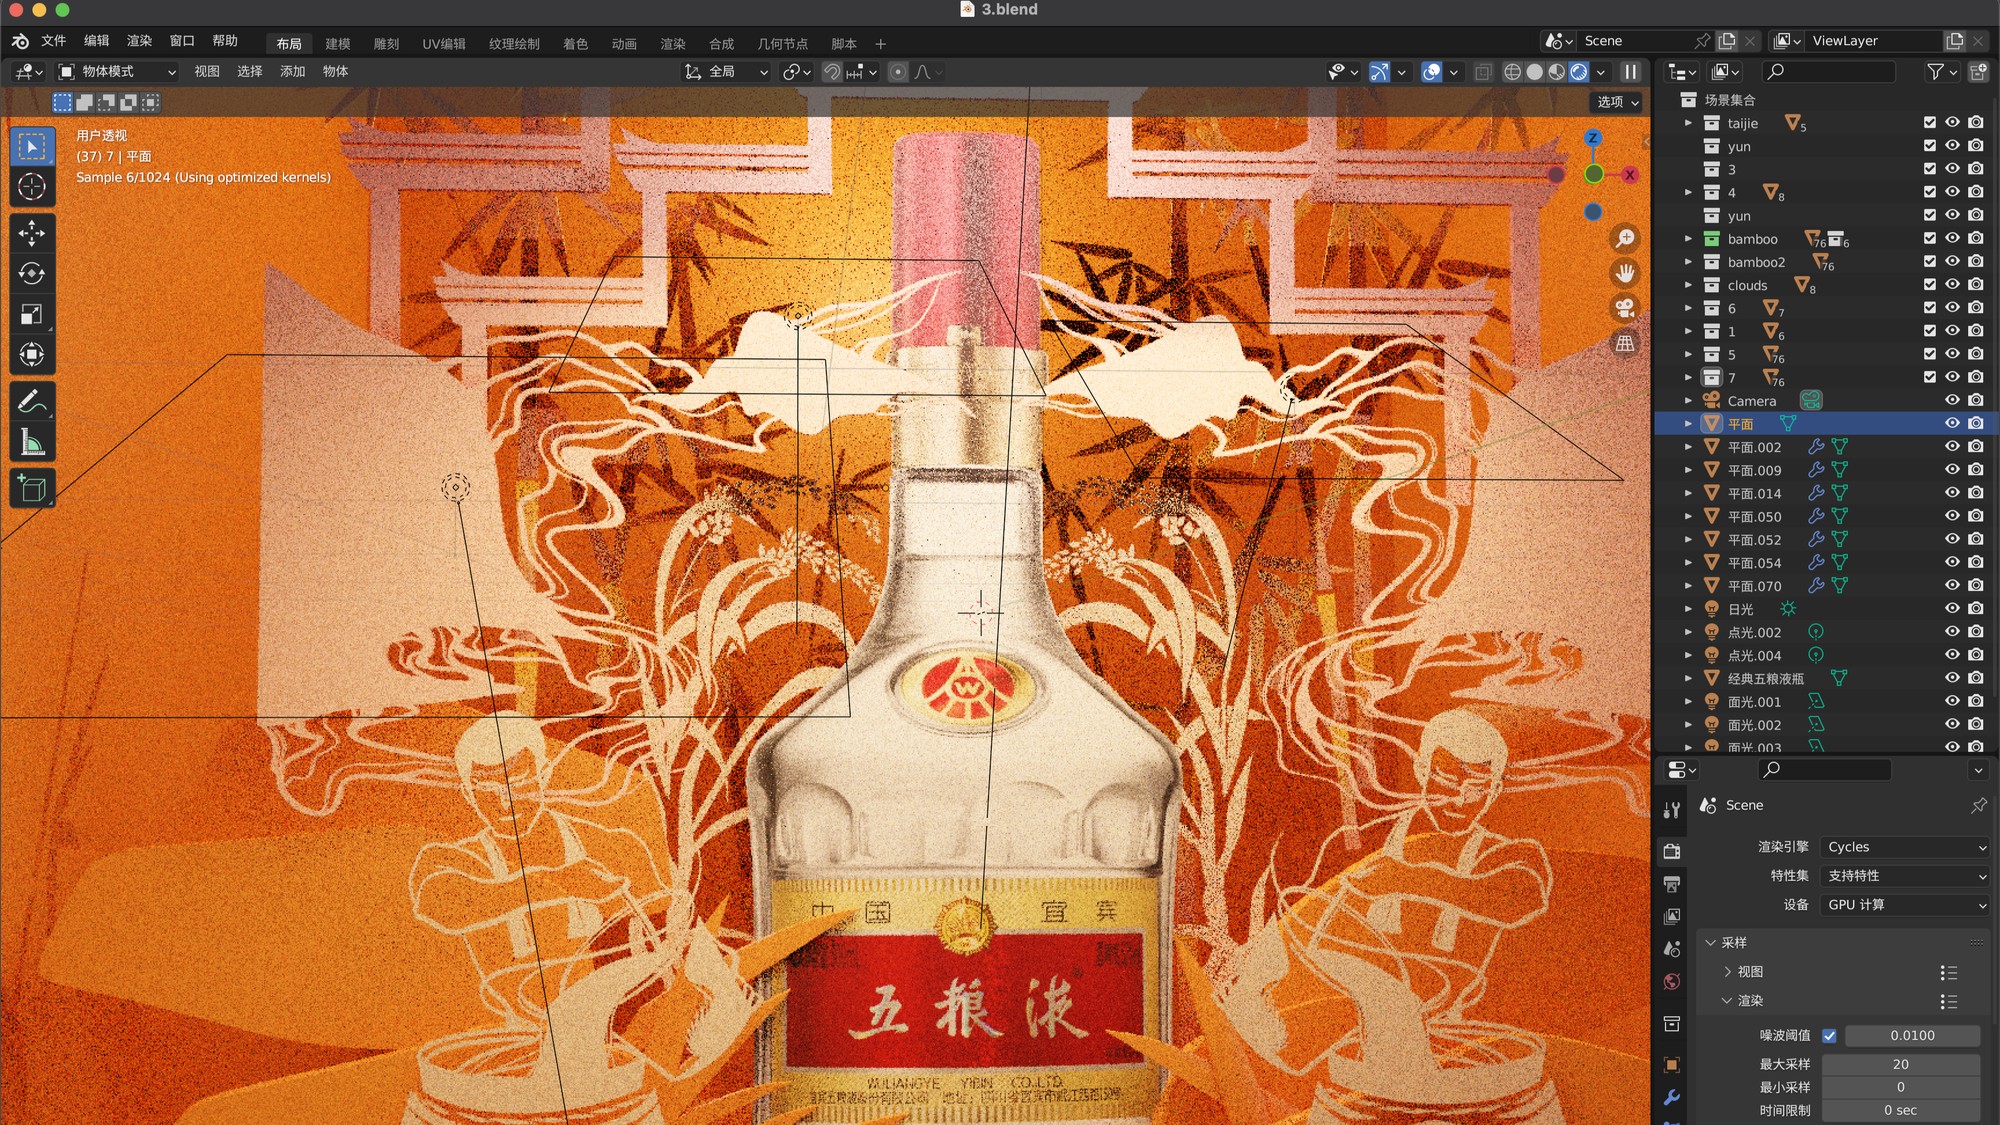Switch to solid viewport shading
This screenshot has height=1125, width=2000.
pyautogui.click(x=1535, y=72)
